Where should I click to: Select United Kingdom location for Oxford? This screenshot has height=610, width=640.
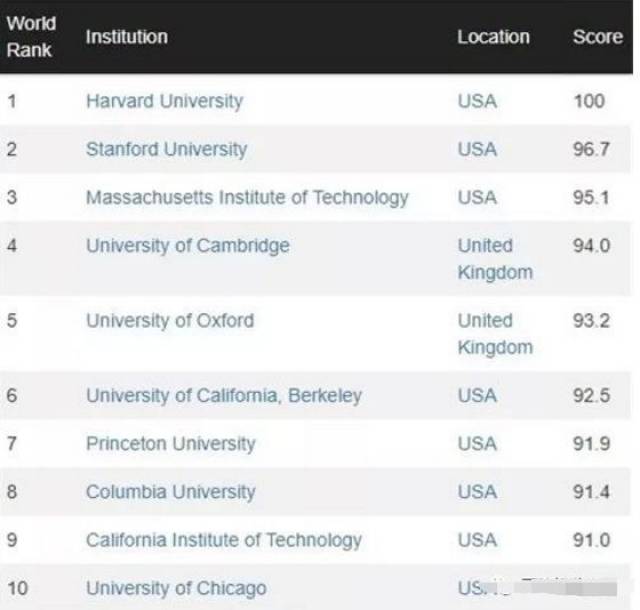click(x=495, y=334)
